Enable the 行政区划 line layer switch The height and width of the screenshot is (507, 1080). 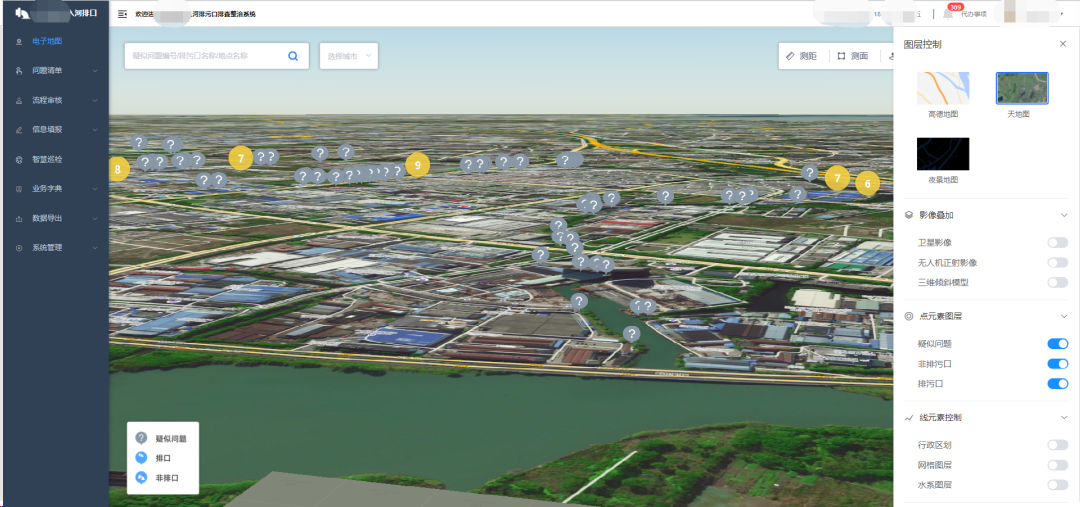tap(1057, 445)
